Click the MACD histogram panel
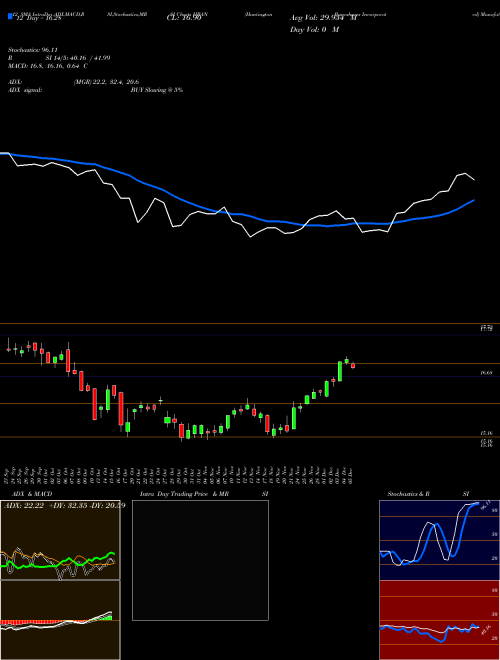Image resolution: width=500 pixels, height=660 pixels. 60,620
